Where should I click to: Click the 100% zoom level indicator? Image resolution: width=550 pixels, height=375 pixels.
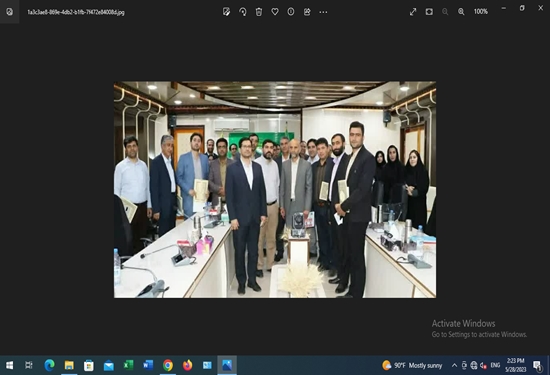pos(481,12)
